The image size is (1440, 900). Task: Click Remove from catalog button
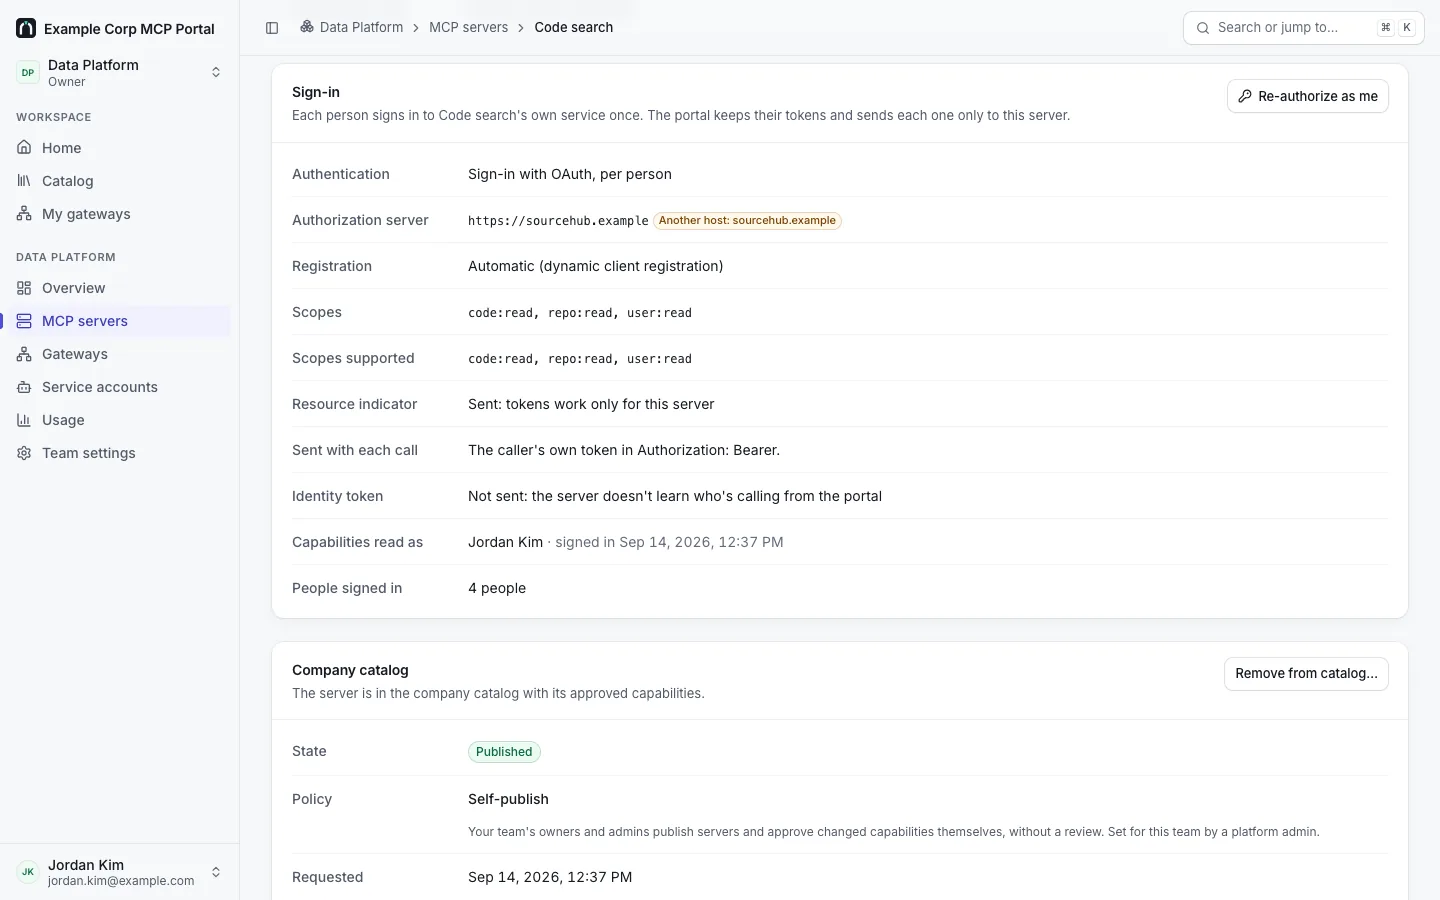click(1306, 674)
